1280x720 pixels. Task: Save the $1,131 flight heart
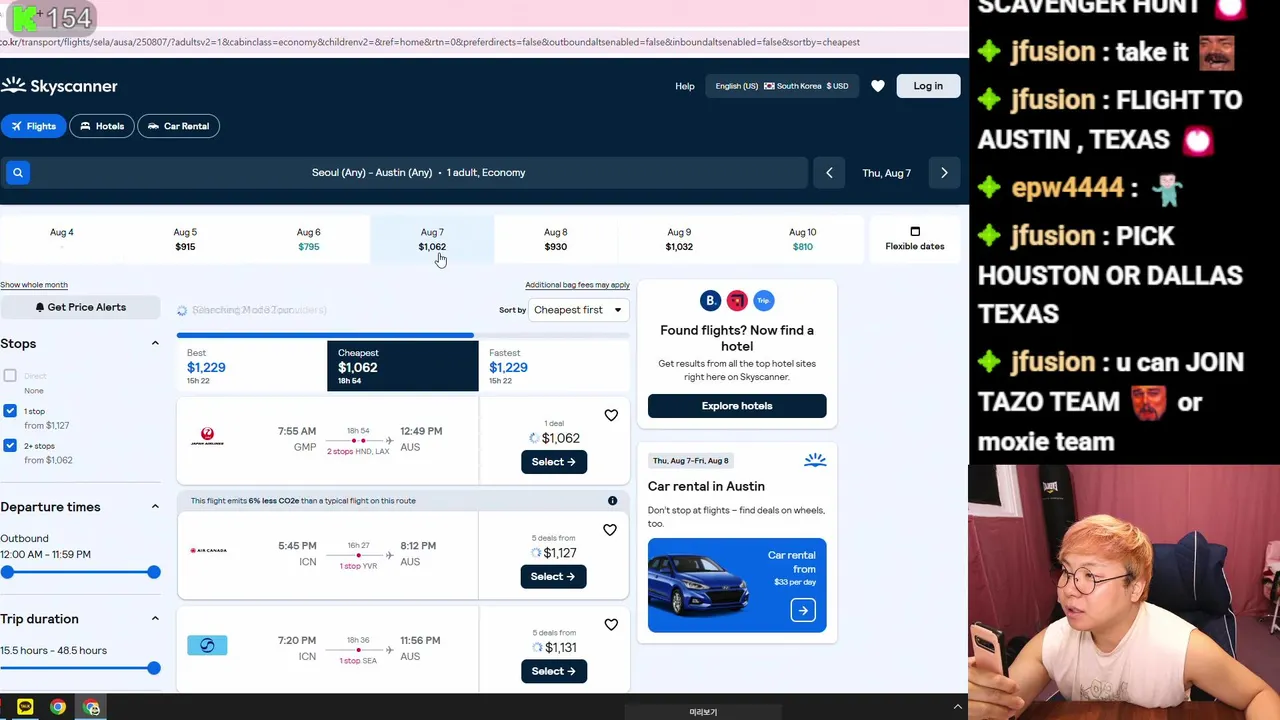(x=610, y=625)
